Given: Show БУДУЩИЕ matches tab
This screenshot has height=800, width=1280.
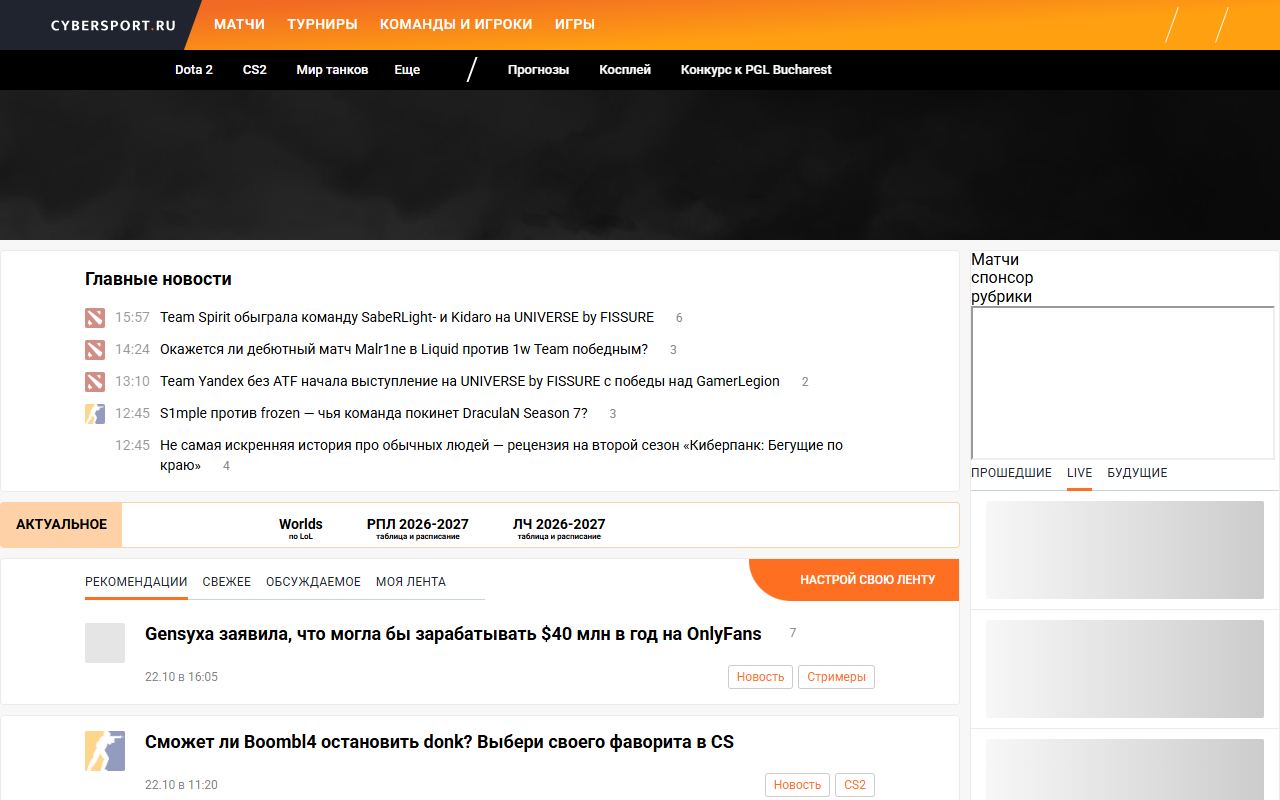Looking at the screenshot, I should pos(1137,473).
